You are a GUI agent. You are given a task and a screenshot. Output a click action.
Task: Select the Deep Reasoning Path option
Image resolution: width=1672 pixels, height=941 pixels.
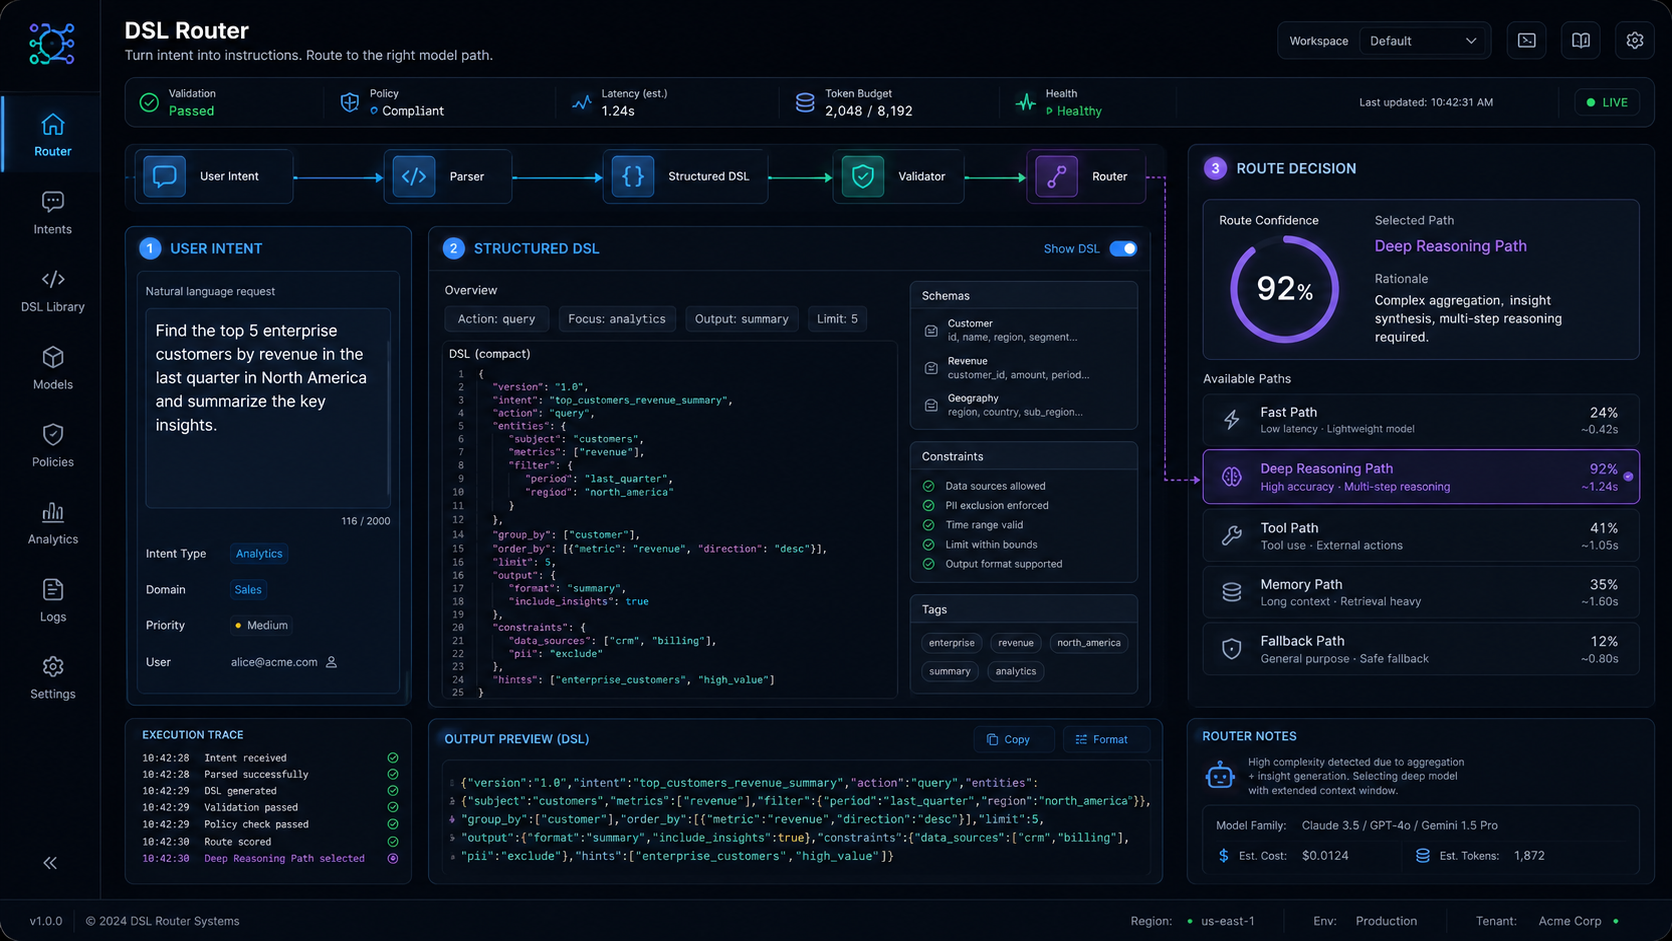tap(1421, 477)
